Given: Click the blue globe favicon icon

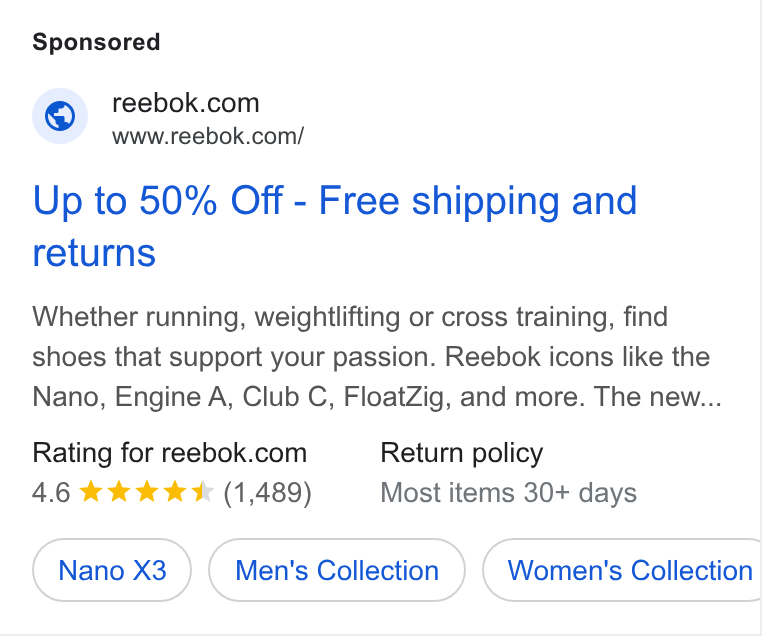Looking at the screenshot, I should 60,116.
